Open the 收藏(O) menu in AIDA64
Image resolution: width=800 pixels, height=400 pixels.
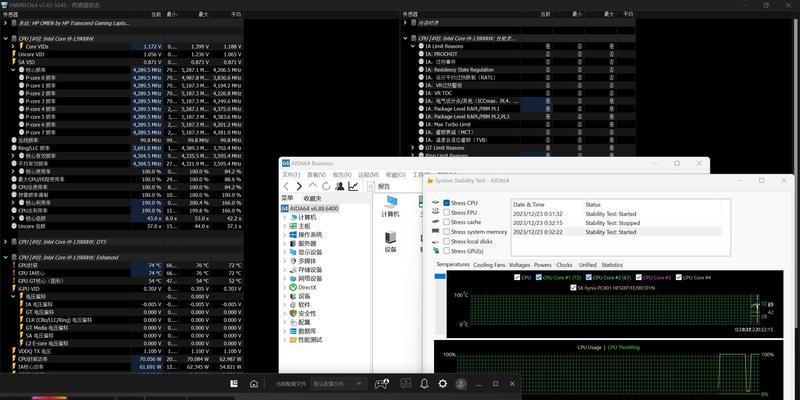pos(395,174)
